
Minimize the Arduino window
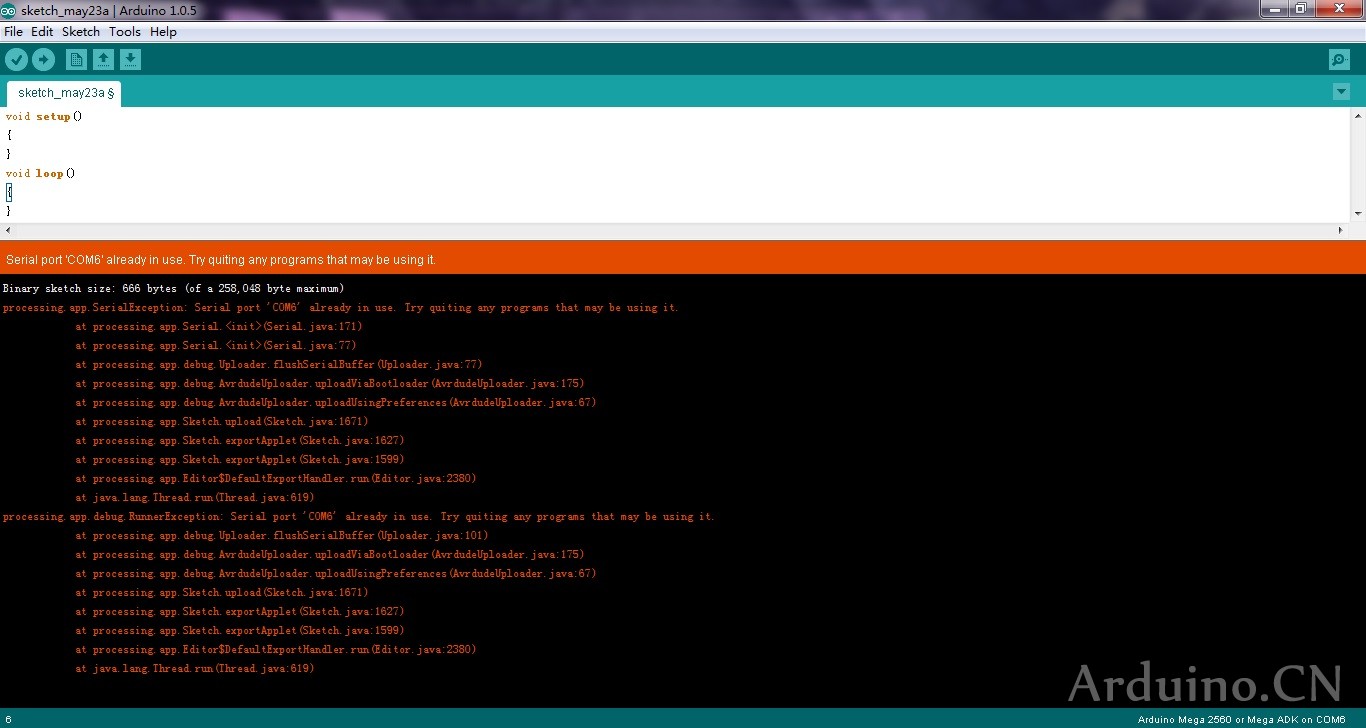1274,9
